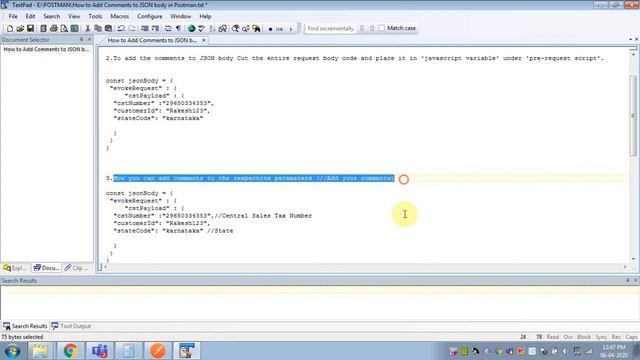Open Print Preview from toolbar
This screenshot has width=640, height=360.
[64, 29]
